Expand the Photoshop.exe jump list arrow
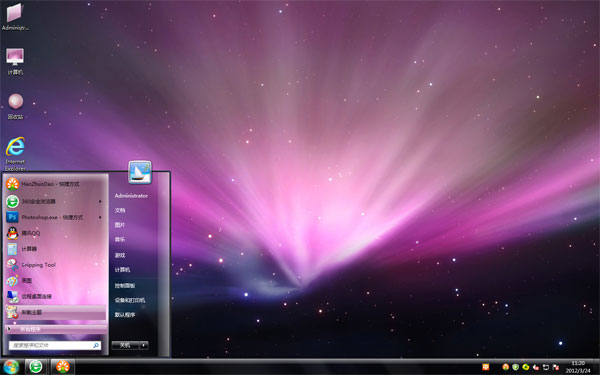Screen dimensions: 600x375 click(x=100, y=217)
